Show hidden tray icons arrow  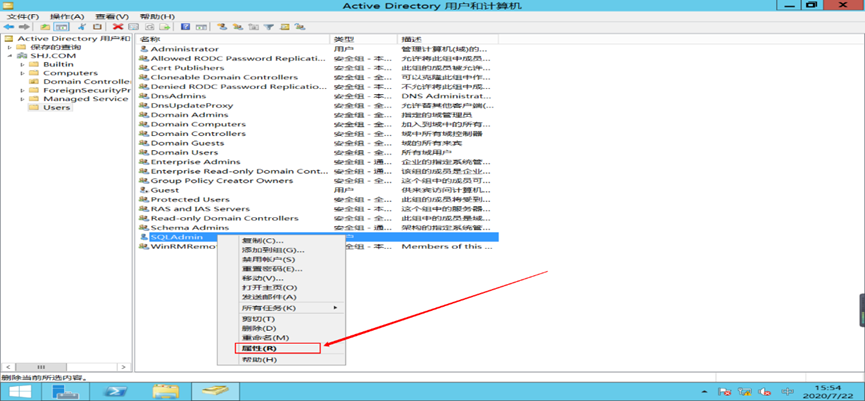pos(702,392)
